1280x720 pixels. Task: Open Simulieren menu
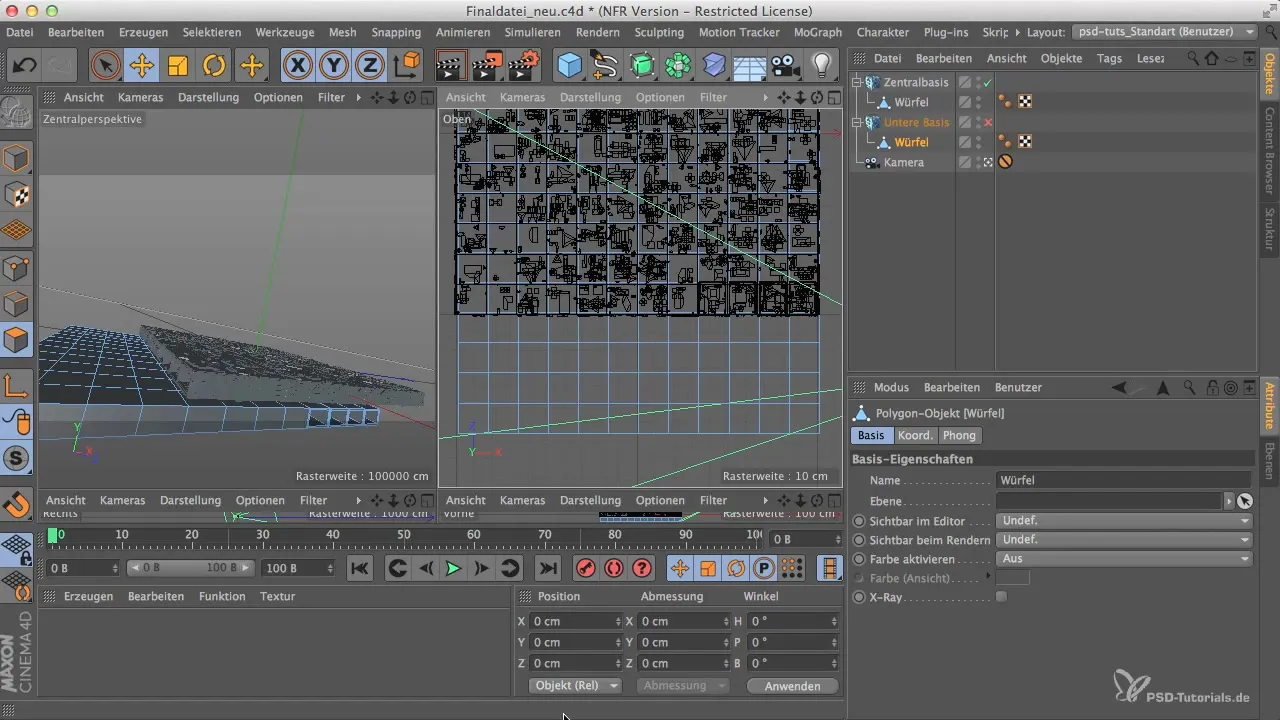532,32
